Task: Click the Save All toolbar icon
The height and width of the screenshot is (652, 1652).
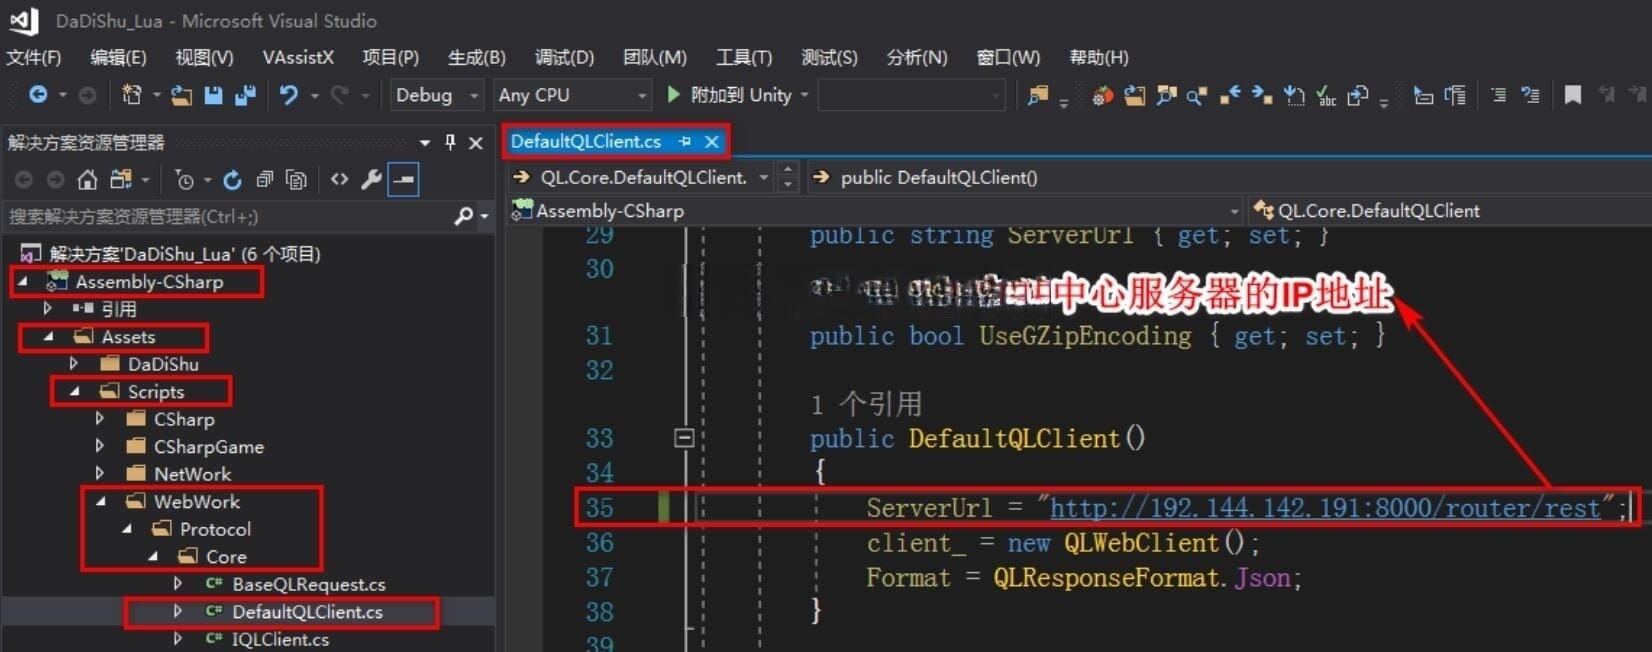Action: click(x=245, y=95)
